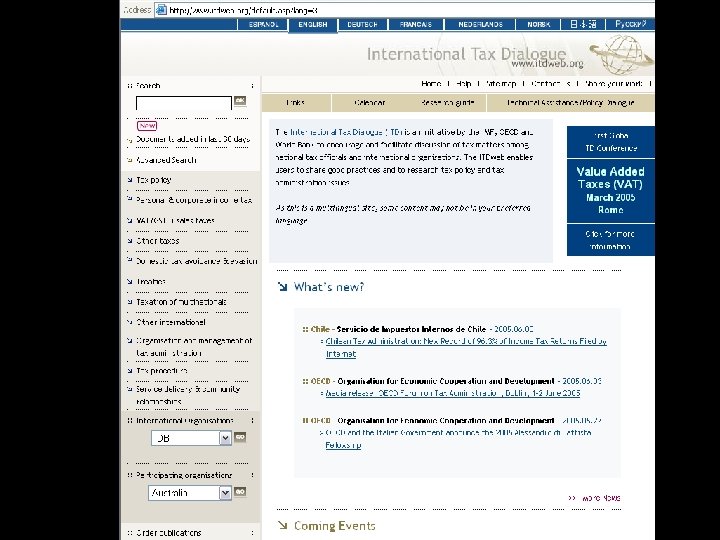Image resolution: width=720 pixels, height=540 pixels.
Task: Open Taxation of multinationals category
Action: click(x=181, y=302)
